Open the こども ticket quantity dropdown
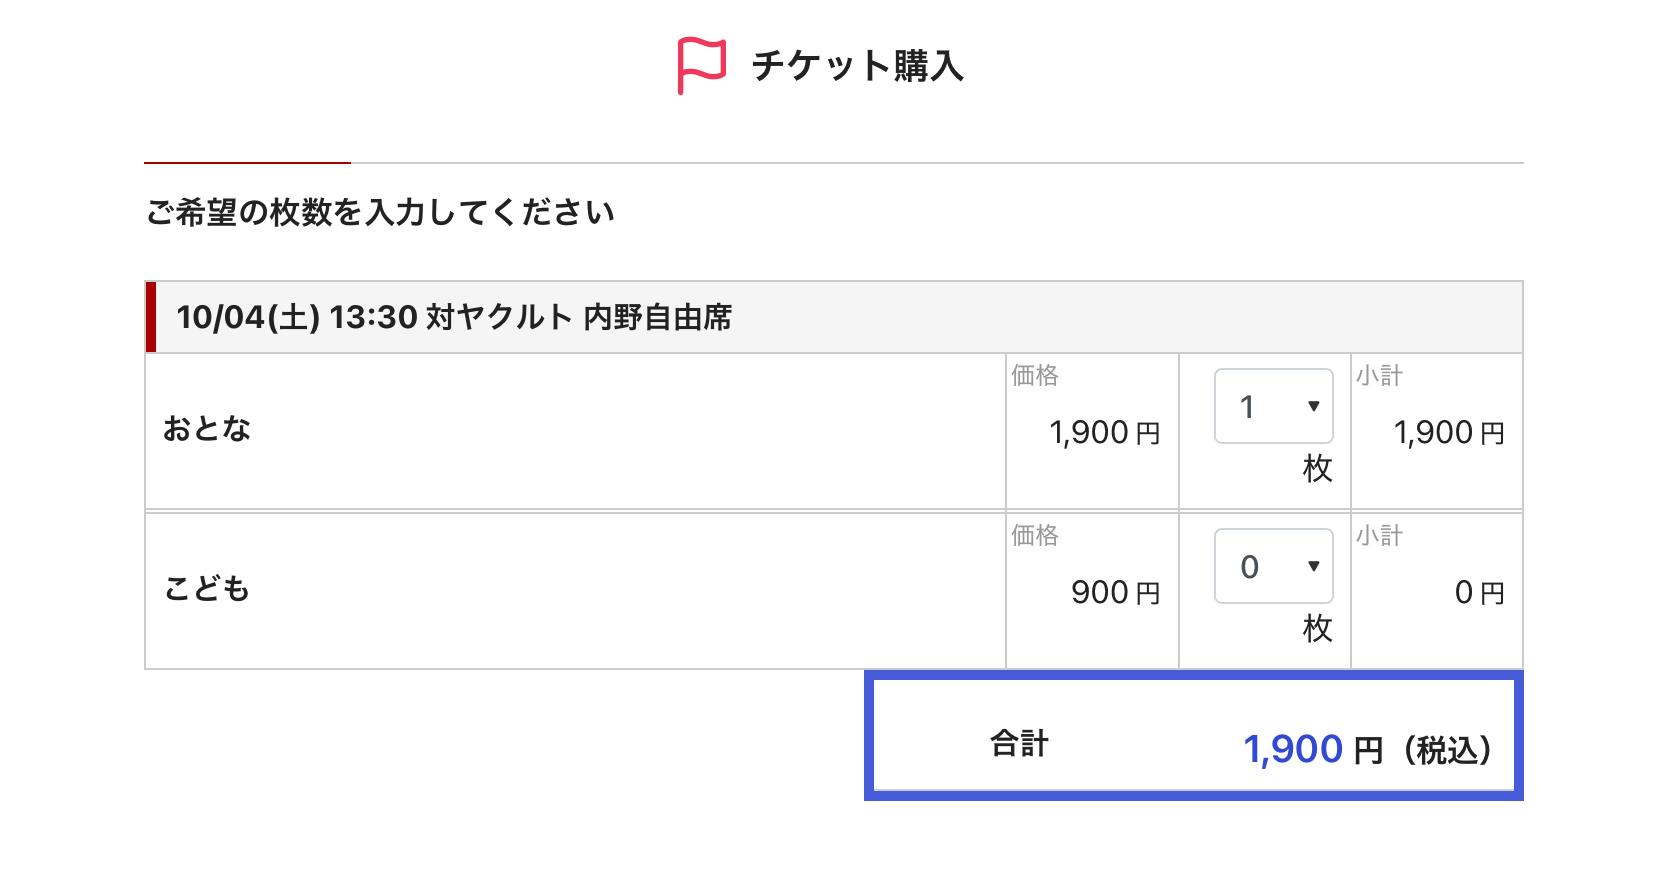1668x873 pixels. [1273, 566]
